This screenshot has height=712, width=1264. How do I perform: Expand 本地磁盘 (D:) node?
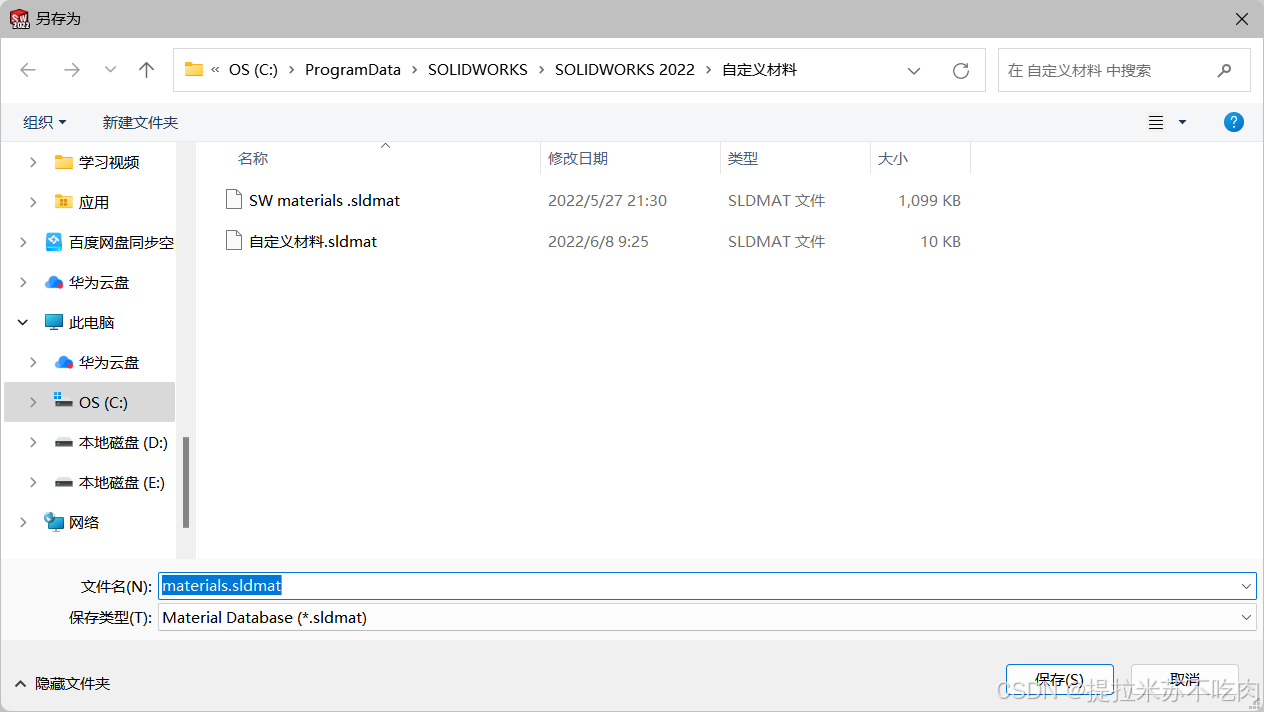[33, 442]
